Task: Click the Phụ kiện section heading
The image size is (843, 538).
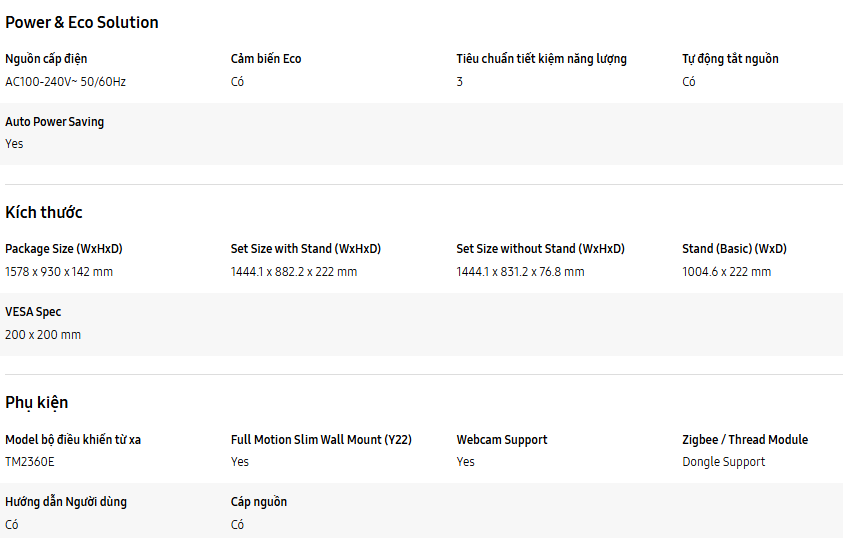Action: [37, 402]
